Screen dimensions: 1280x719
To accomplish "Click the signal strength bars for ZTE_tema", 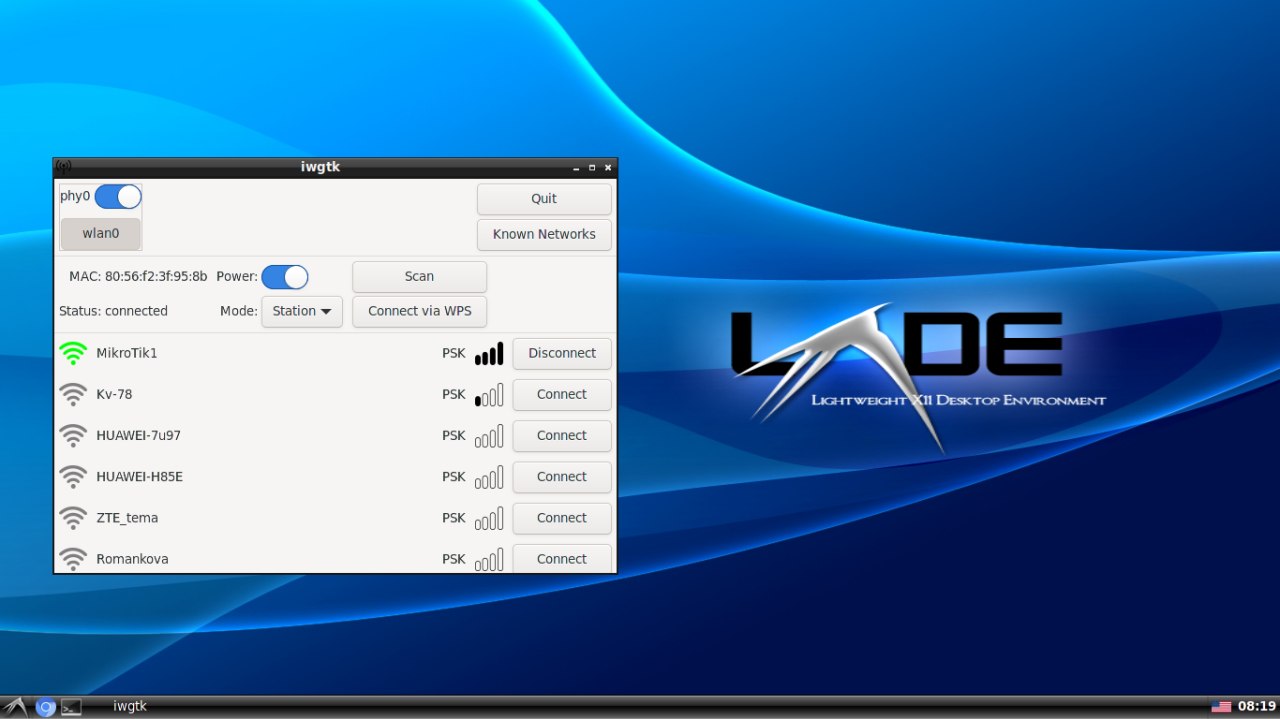I will coord(489,518).
